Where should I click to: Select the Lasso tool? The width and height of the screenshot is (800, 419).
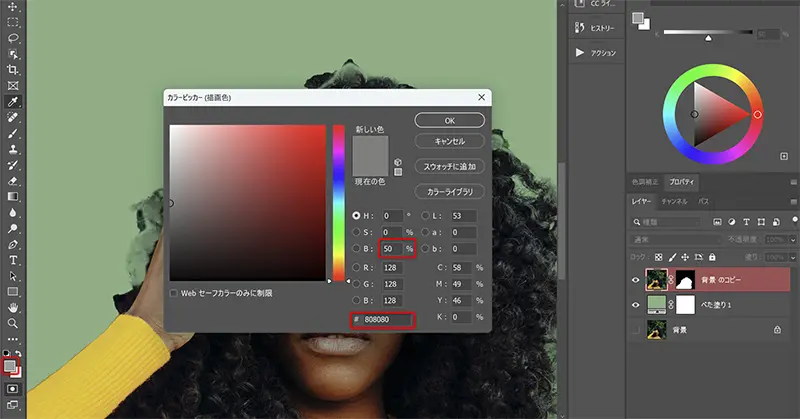13,38
